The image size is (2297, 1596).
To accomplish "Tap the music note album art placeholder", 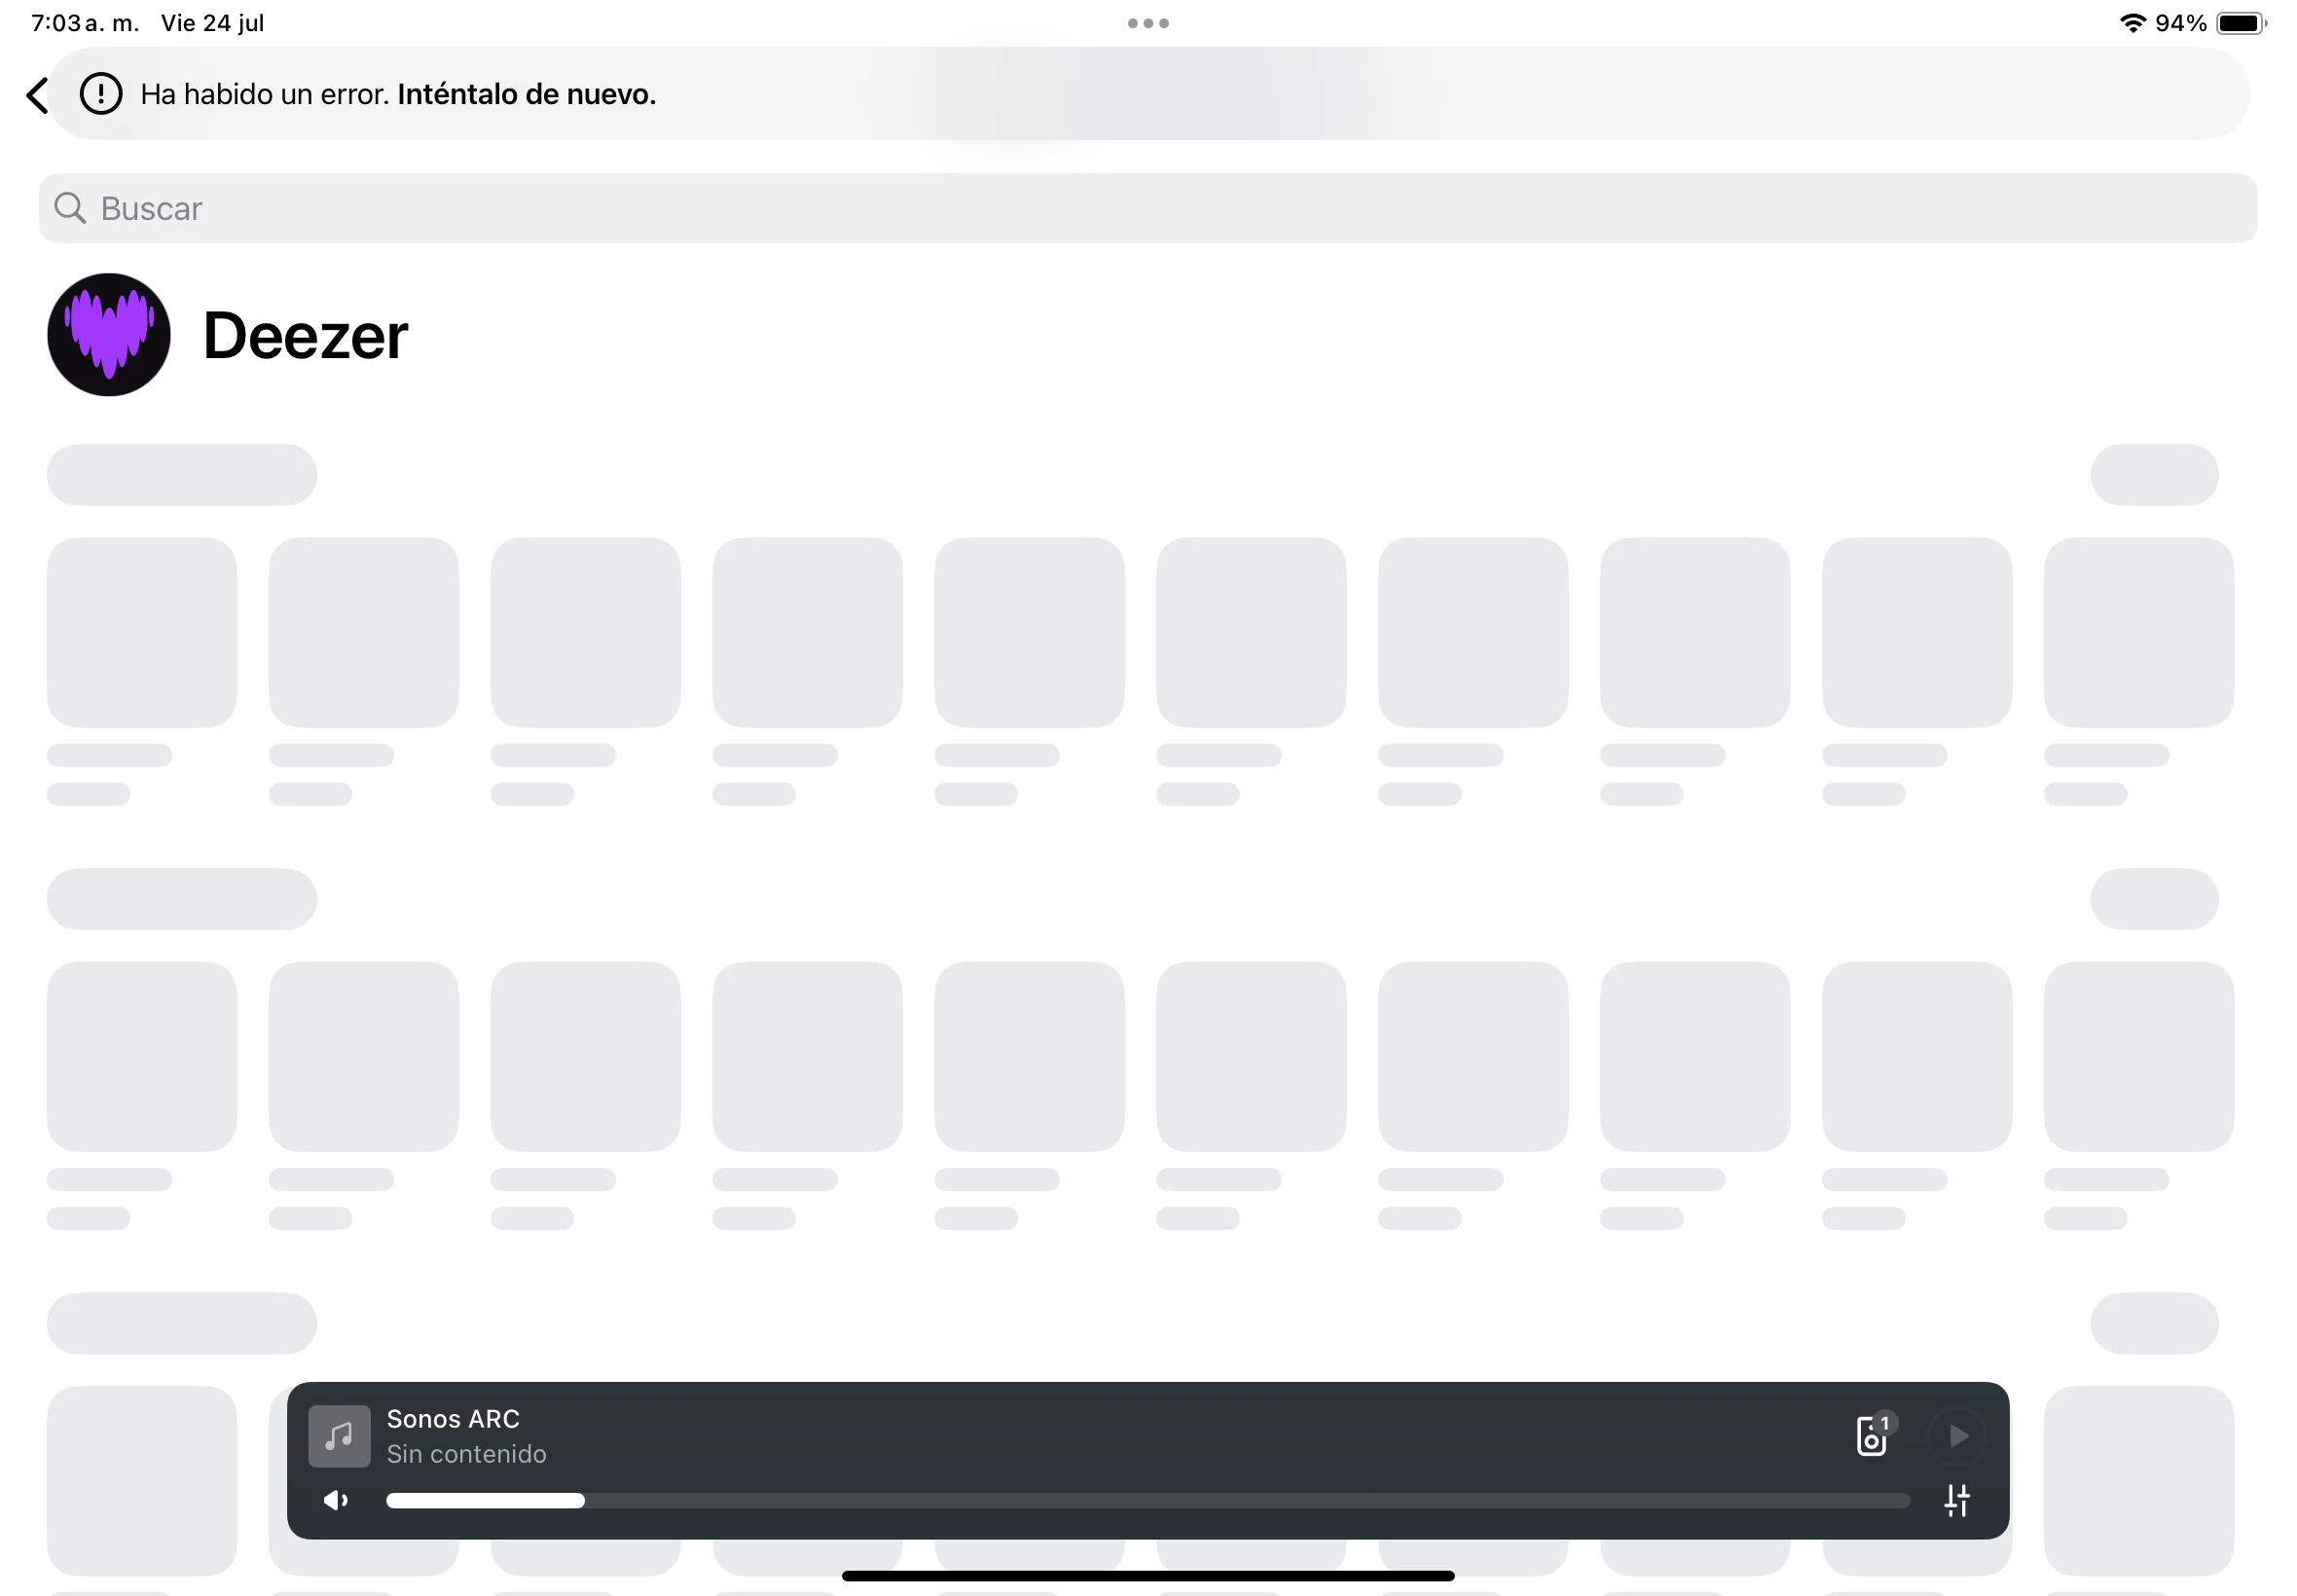I will point(339,1436).
